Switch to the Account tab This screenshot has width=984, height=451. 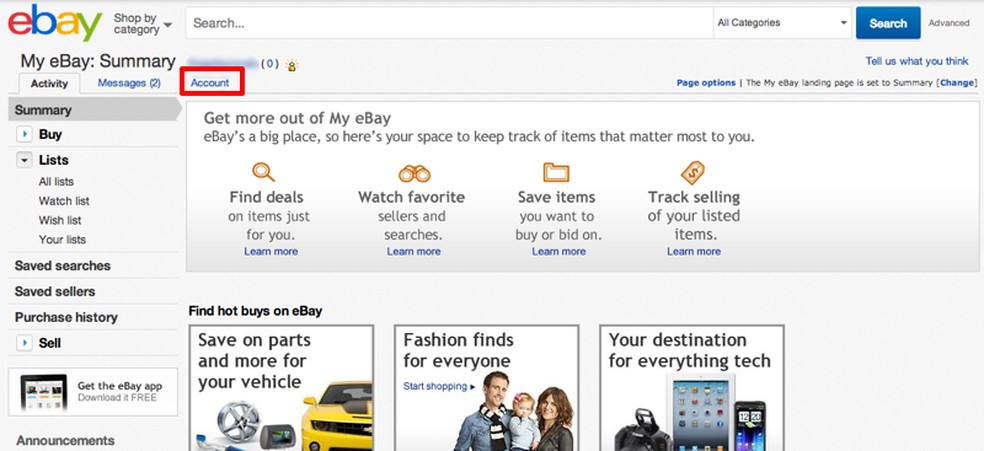[x=210, y=83]
